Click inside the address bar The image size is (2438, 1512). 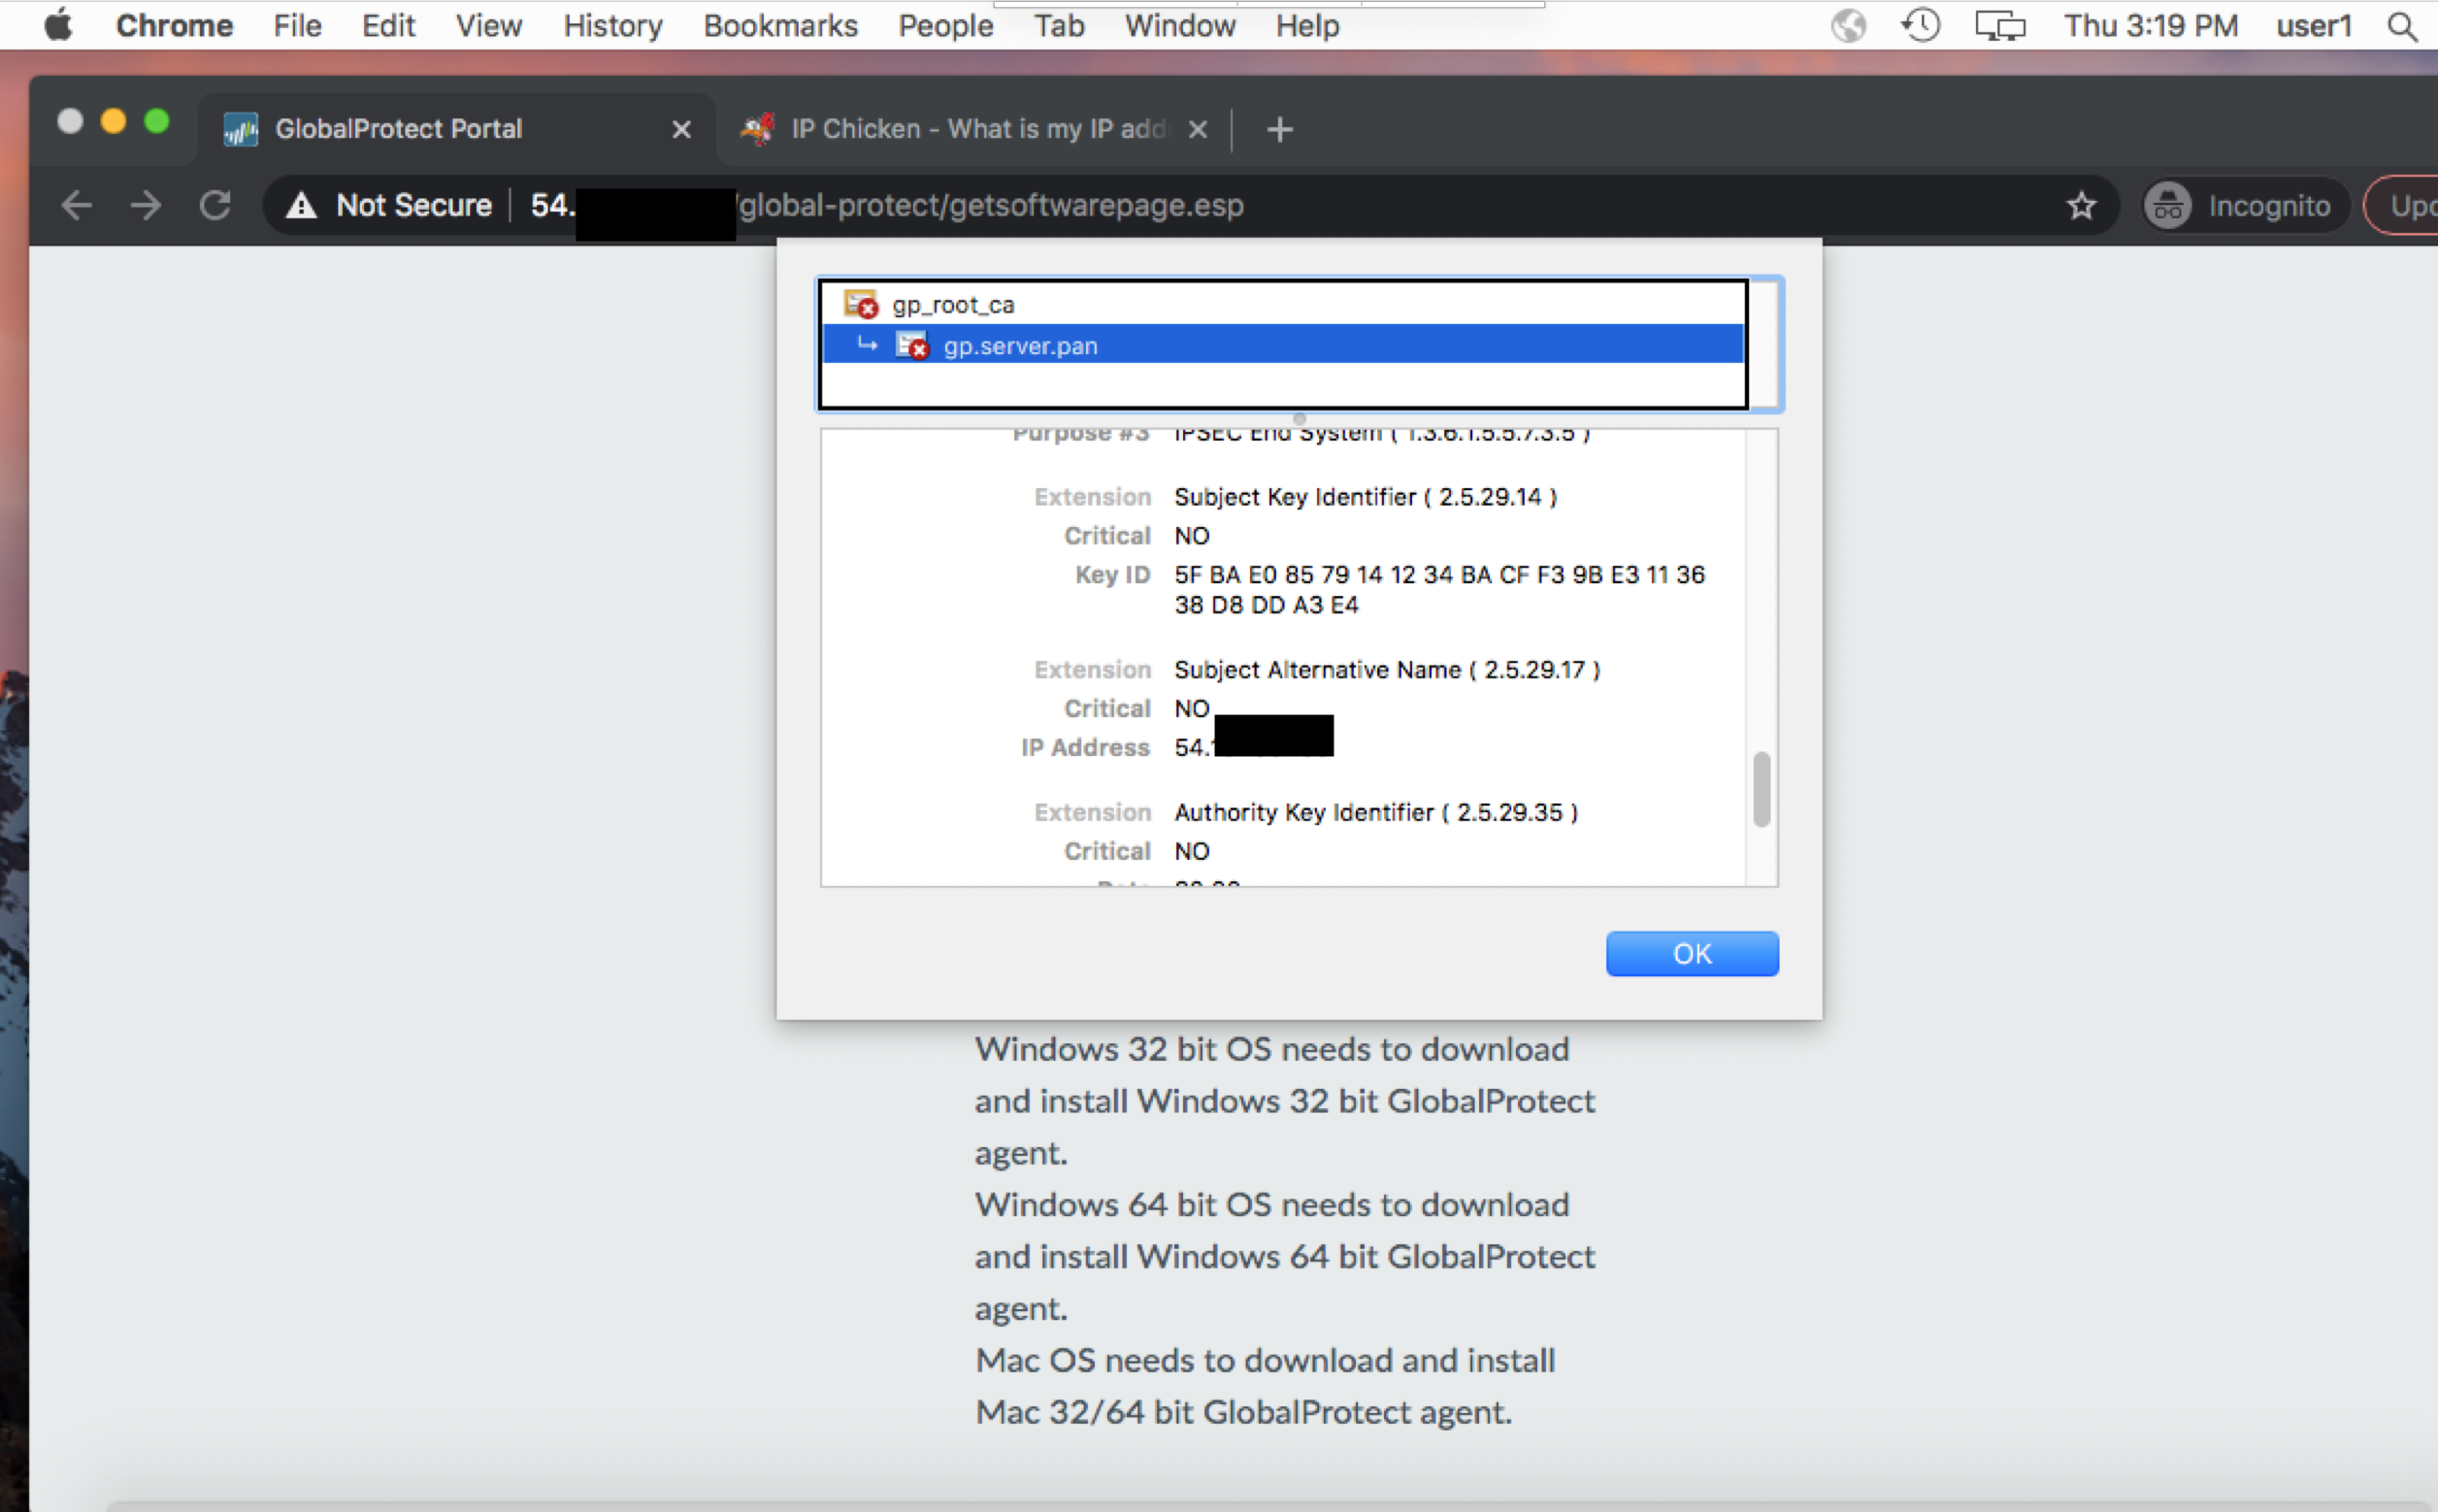click(1000, 205)
